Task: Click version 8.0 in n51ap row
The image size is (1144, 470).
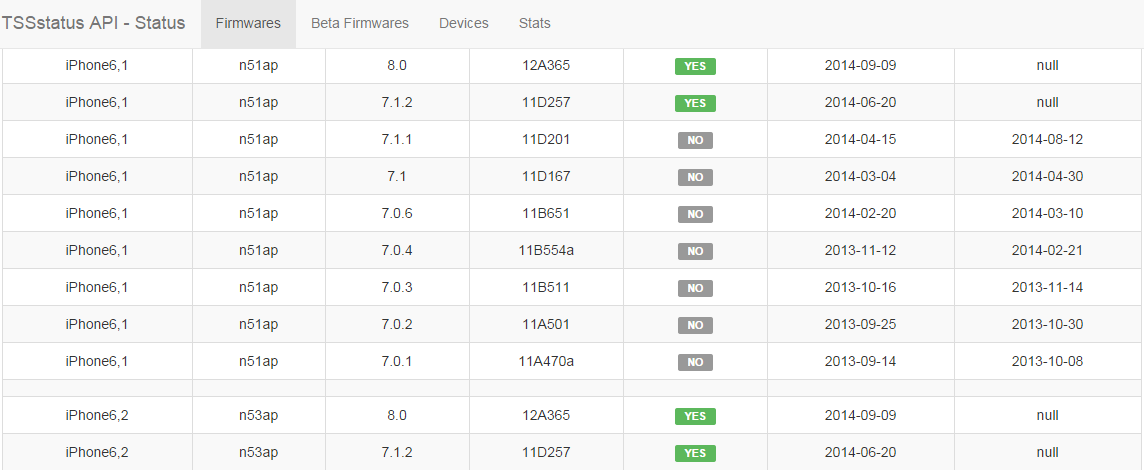Action: pyautogui.click(x=397, y=65)
